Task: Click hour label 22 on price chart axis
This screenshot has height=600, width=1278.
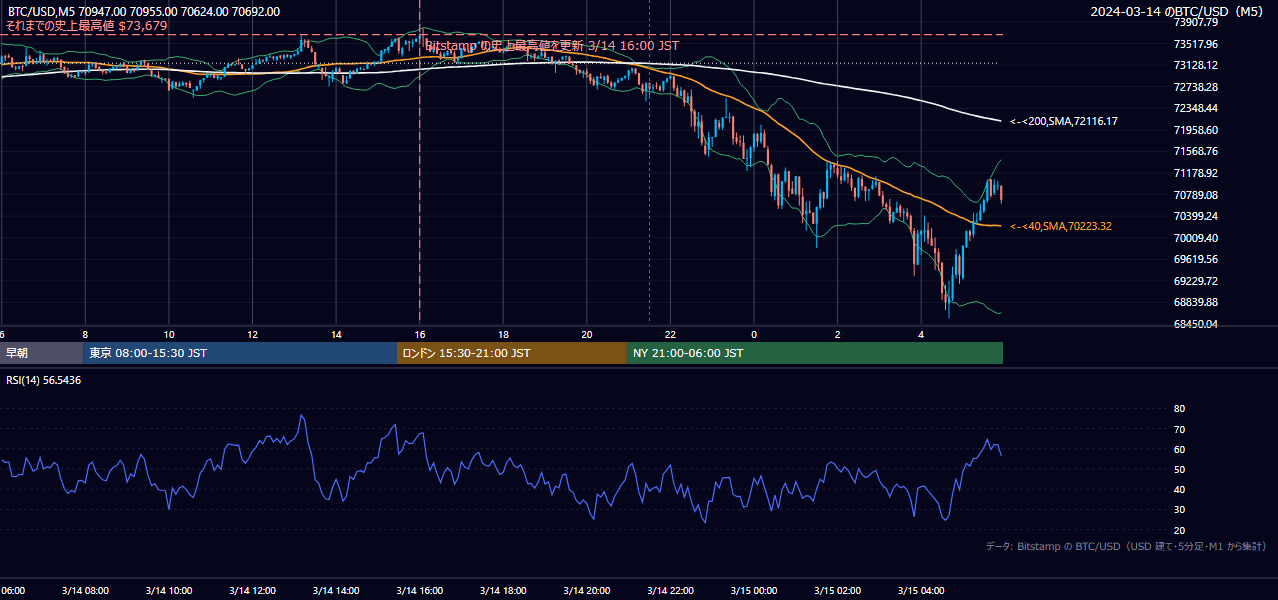Action: pyautogui.click(x=670, y=335)
